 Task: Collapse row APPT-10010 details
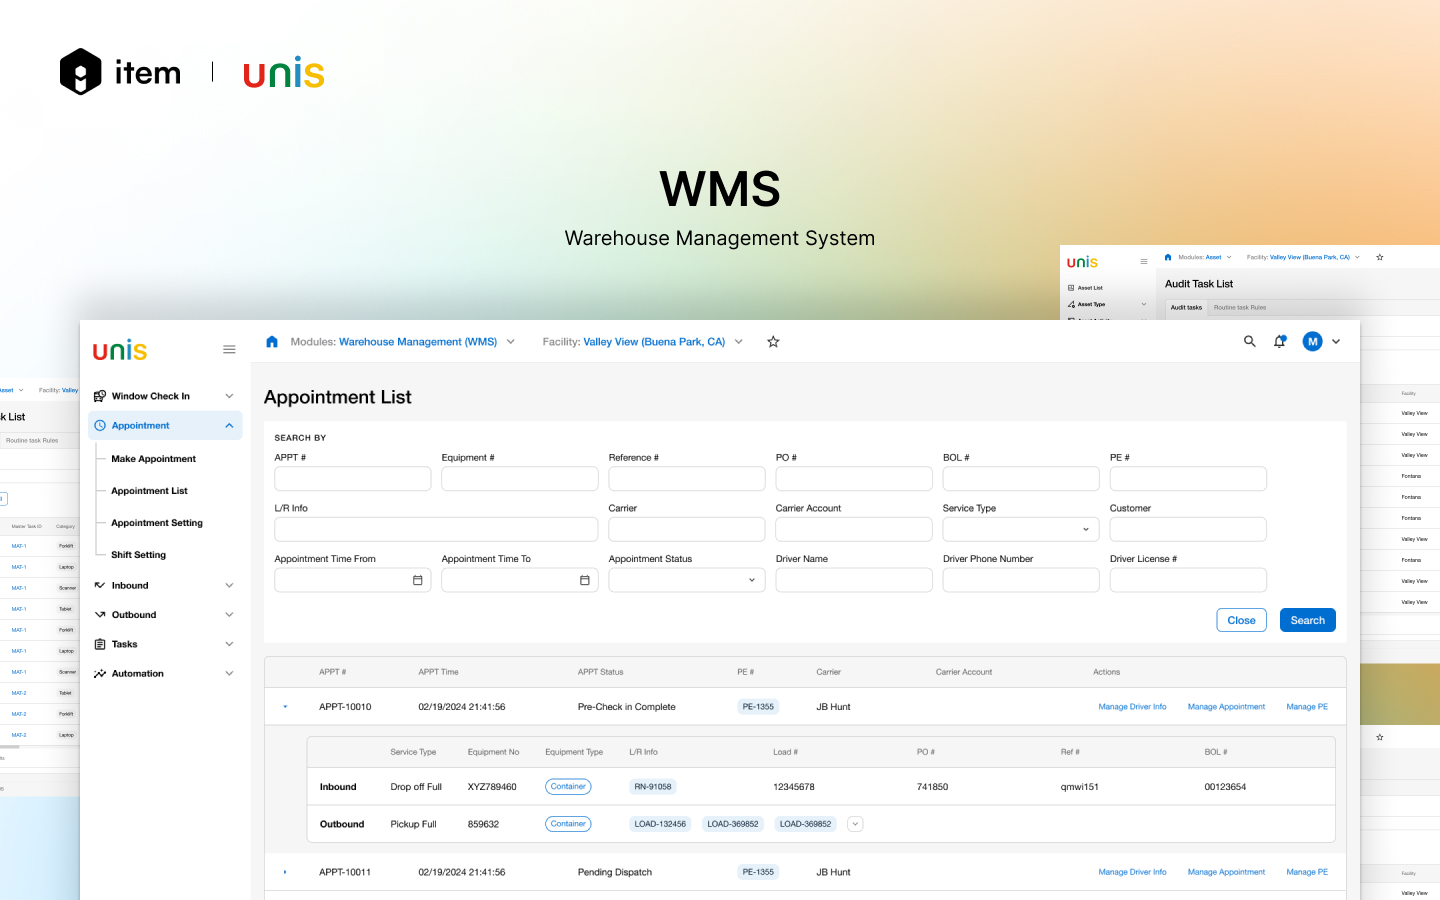pyautogui.click(x=285, y=707)
